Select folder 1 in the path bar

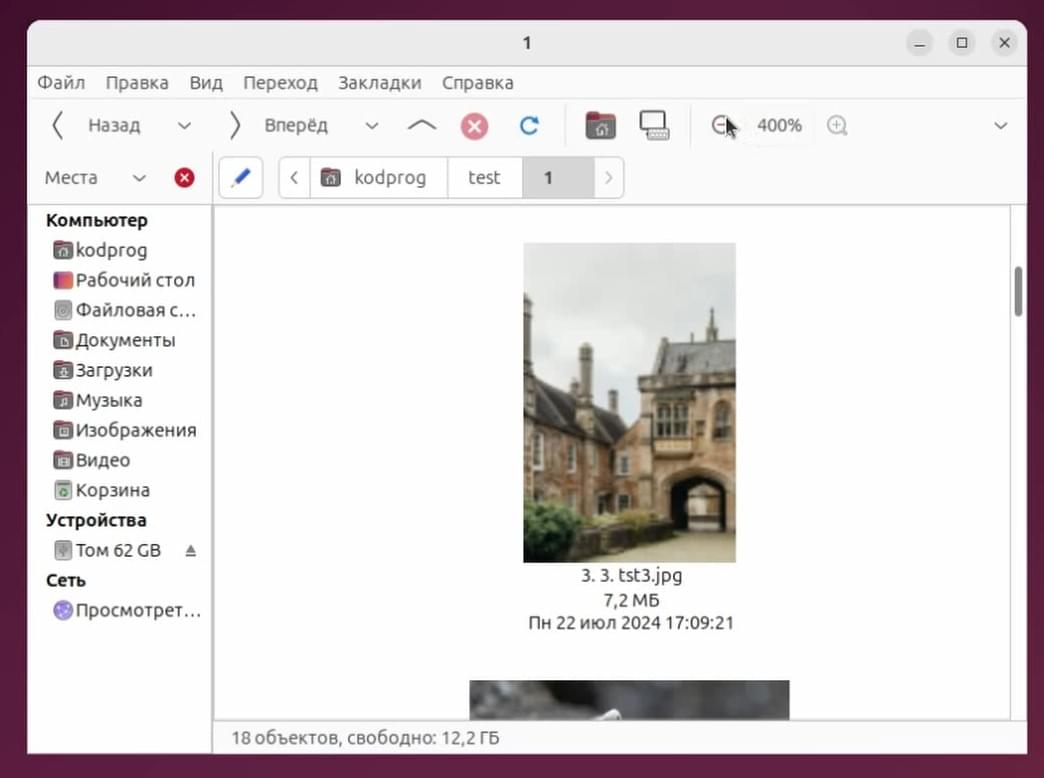pyautogui.click(x=558, y=178)
